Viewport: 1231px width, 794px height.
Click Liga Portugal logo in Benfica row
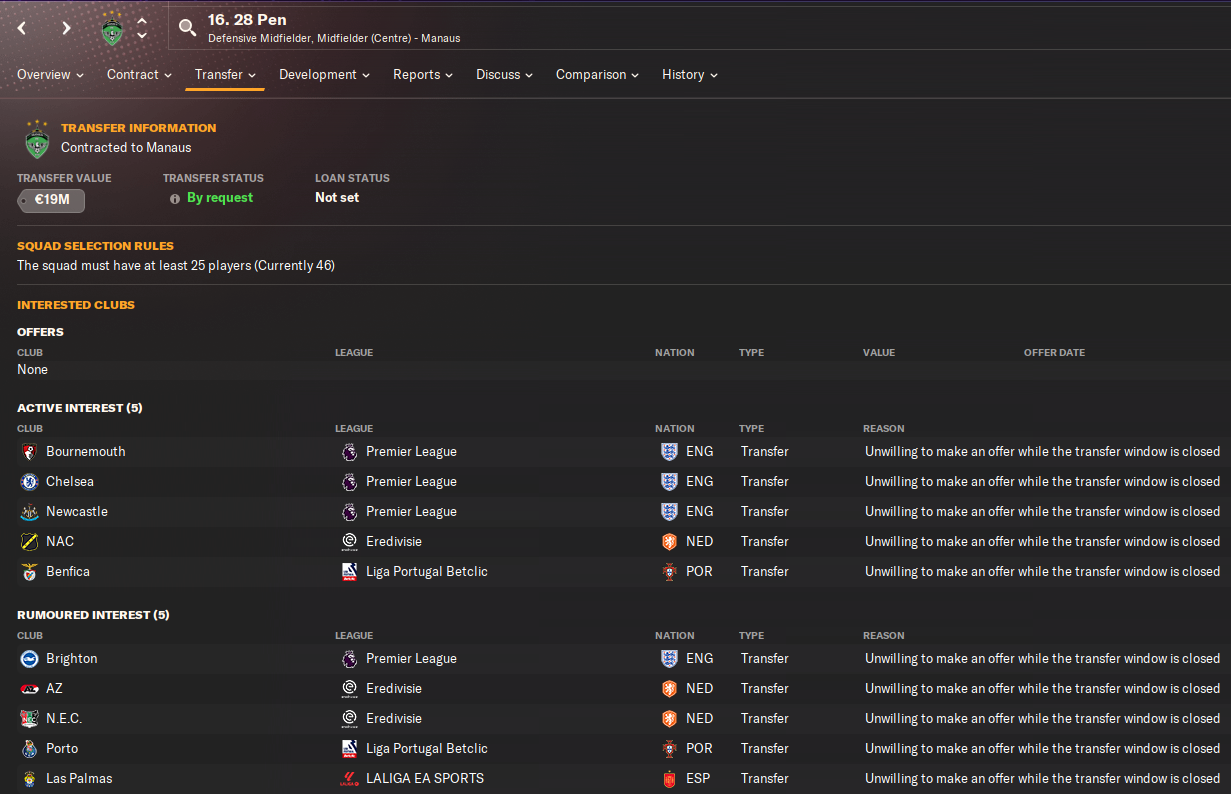349,572
